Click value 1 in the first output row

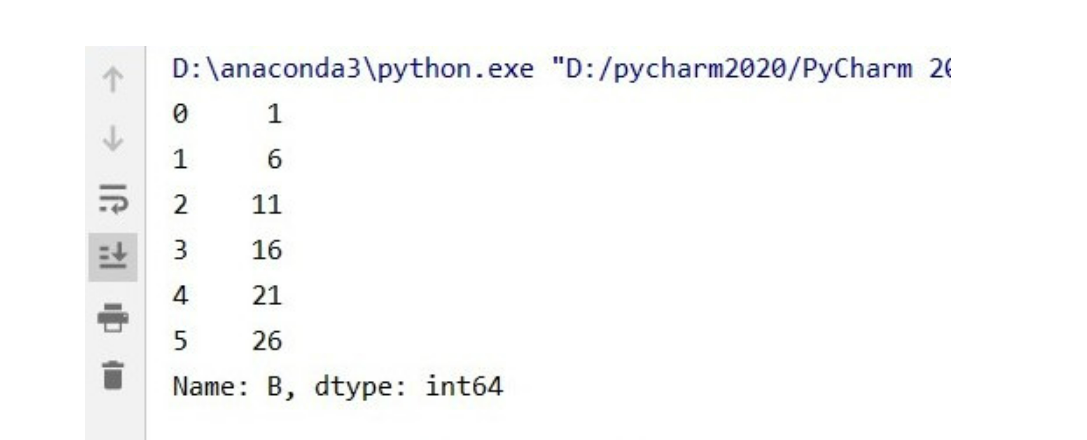pyautogui.click(x=274, y=116)
